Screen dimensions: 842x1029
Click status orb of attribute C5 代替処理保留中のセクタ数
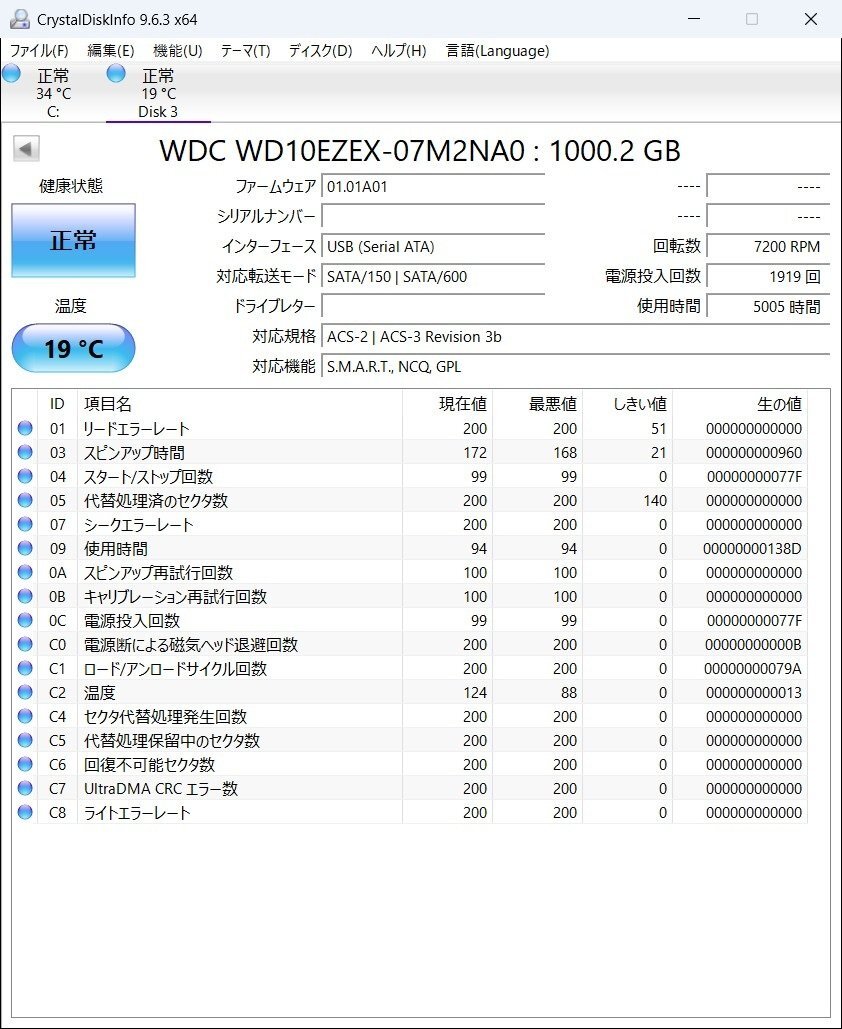coord(25,740)
